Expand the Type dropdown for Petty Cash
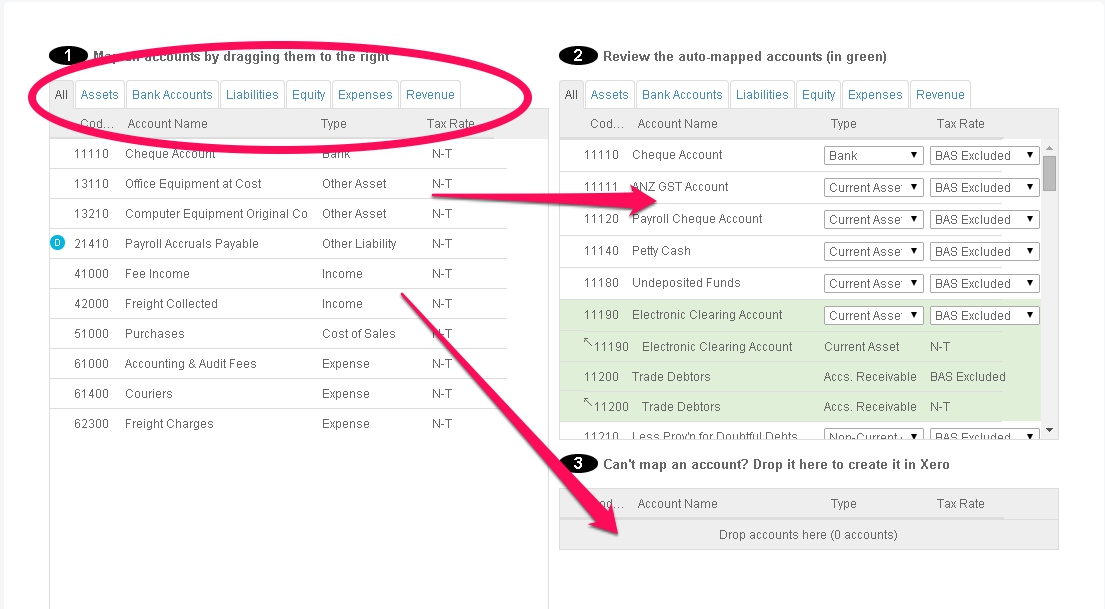Viewport: 1105px width, 609px height. (872, 252)
